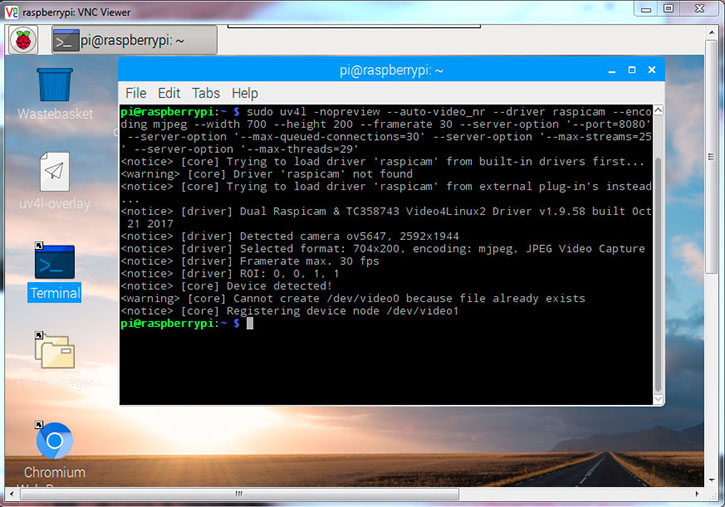Image resolution: width=725 pixels, height=507 pixels.
Task: Open the Edit menu in terminal
Action: click(169, 93)
